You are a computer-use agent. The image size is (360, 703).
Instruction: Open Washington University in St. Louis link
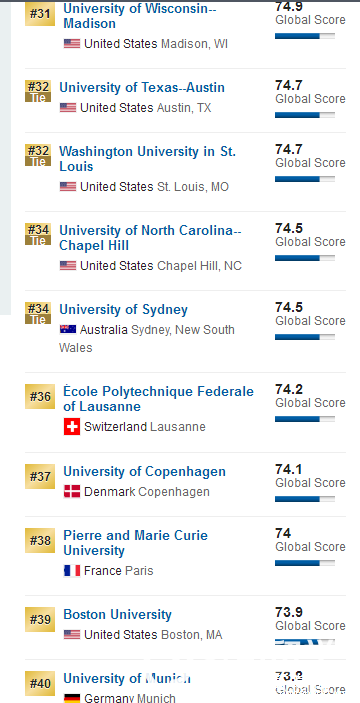[x=147, y=159]
